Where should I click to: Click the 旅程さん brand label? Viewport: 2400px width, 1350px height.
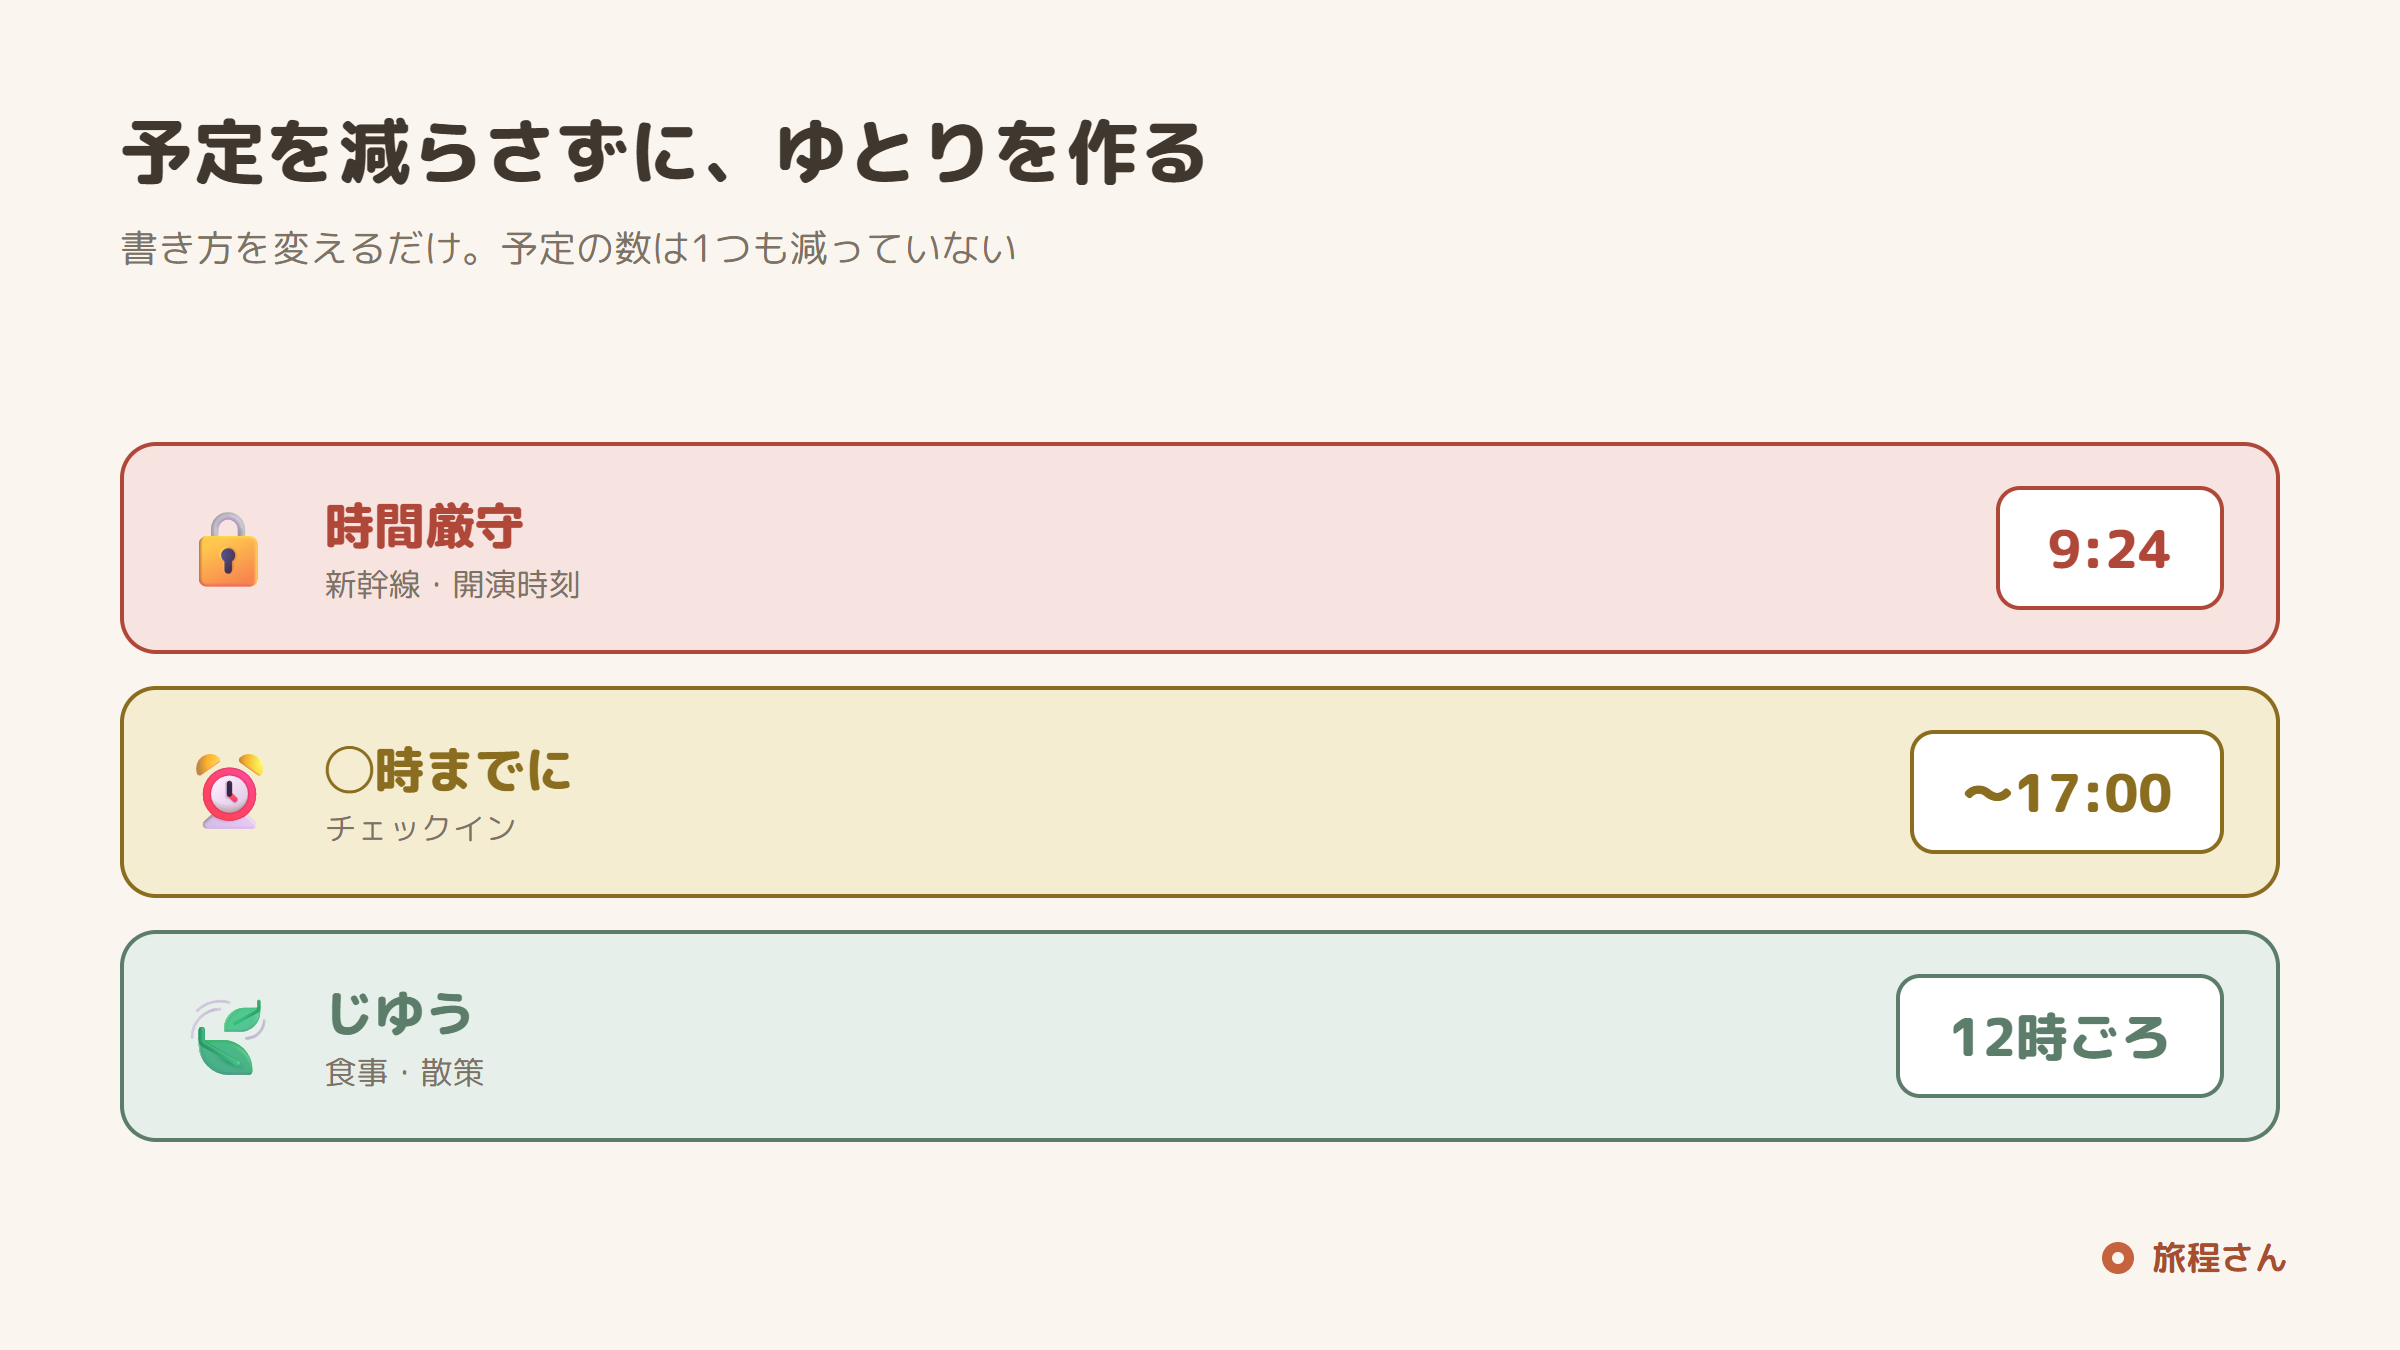point(2219,1258)
